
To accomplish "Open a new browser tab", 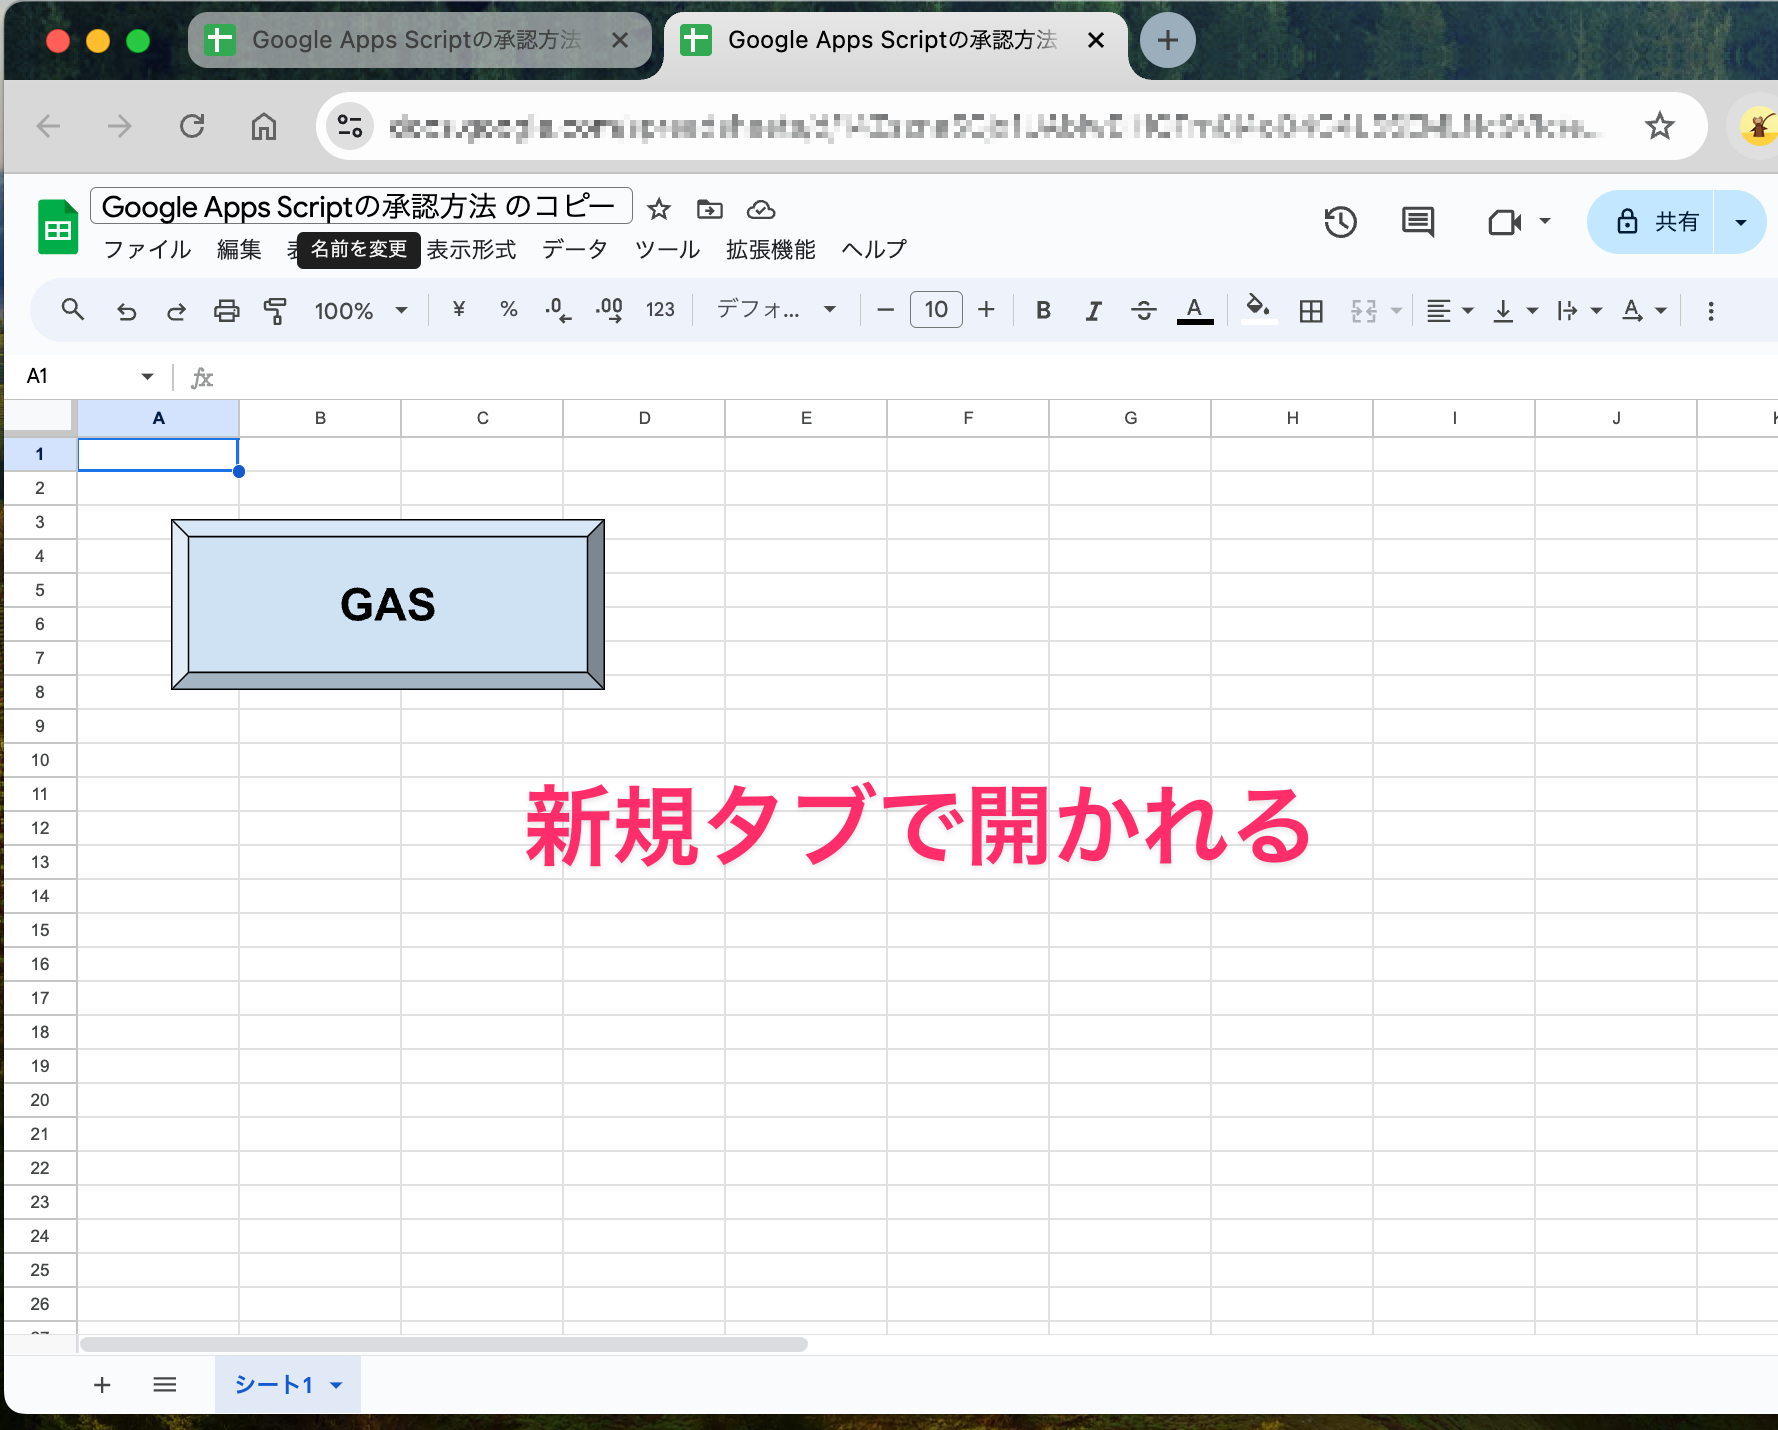I will pyautogui.click(x=1167, y=40).
